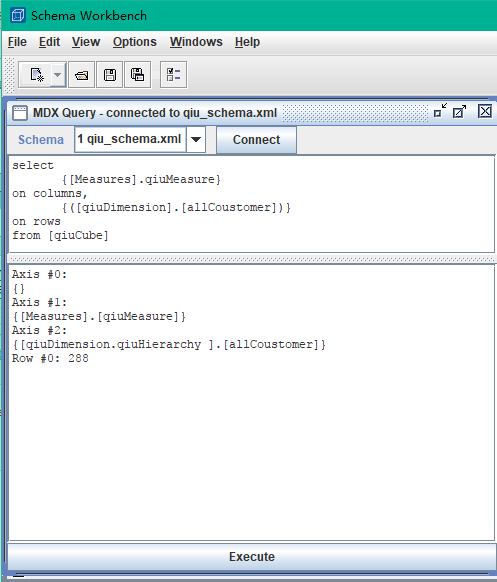Open the New dropdown arrow in toolbar
This screenshot has height=582, width=497.
click(x=58, y=75)
